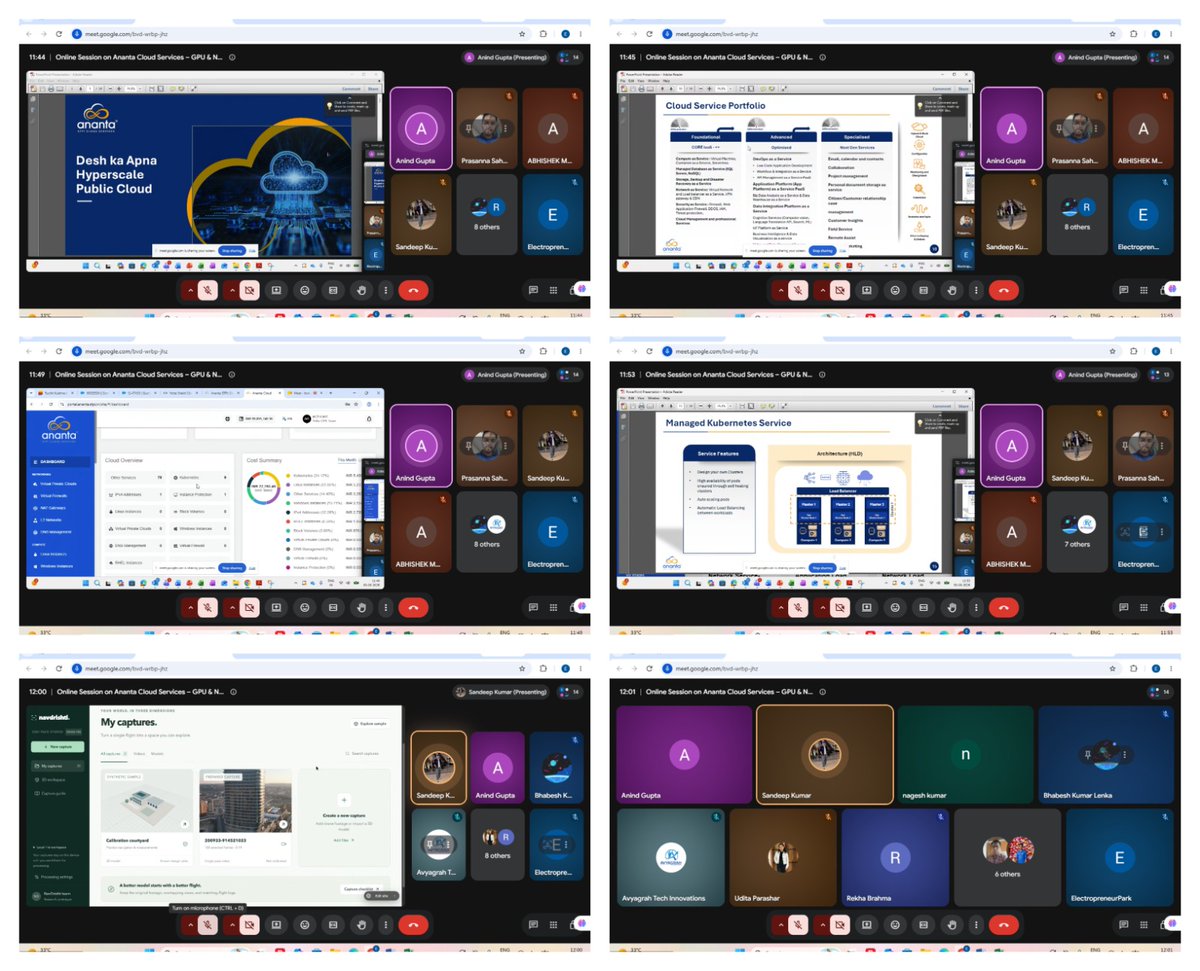Screen dimensions: 1200x971
Task: Click Stop sharing in Cloud Service Portfolio slide
Action: (x=821, y=251)
